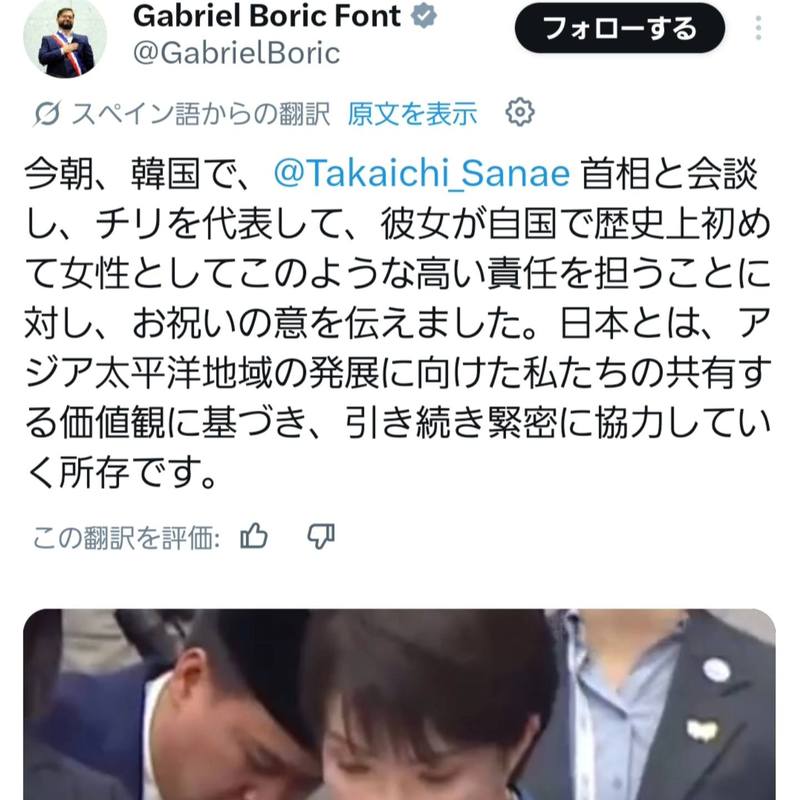Click the round lapel pin in the photo
This screenshot has width=800, height=800.
(716, 669)
